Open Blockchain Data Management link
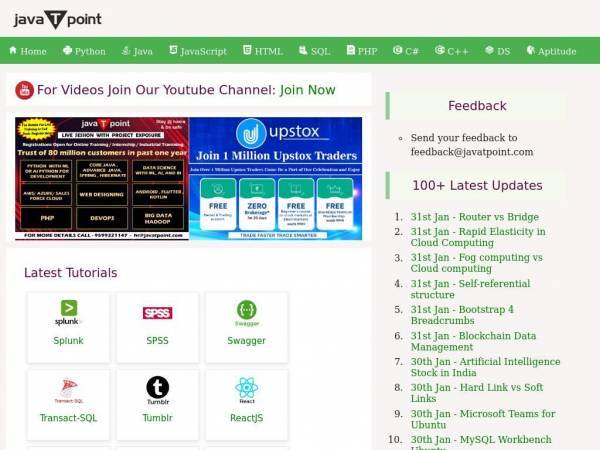The image size is (600, 450). [x=473, y=341]
